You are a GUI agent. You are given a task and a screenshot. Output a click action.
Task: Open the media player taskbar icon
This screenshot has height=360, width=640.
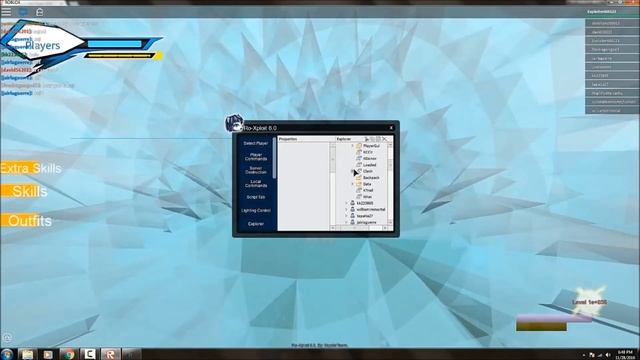pos(48,355)
